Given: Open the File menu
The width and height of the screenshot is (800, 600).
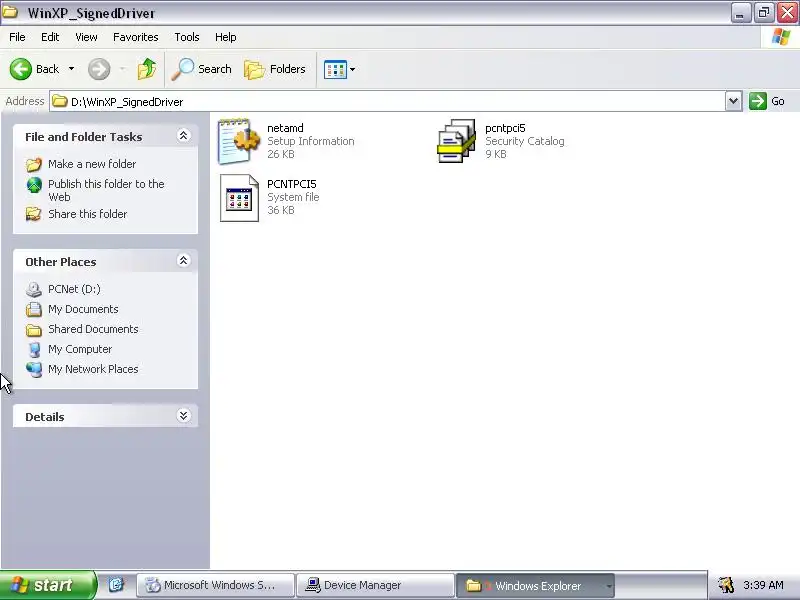Looking at the screenshot, I should click(x=17, y=37).
